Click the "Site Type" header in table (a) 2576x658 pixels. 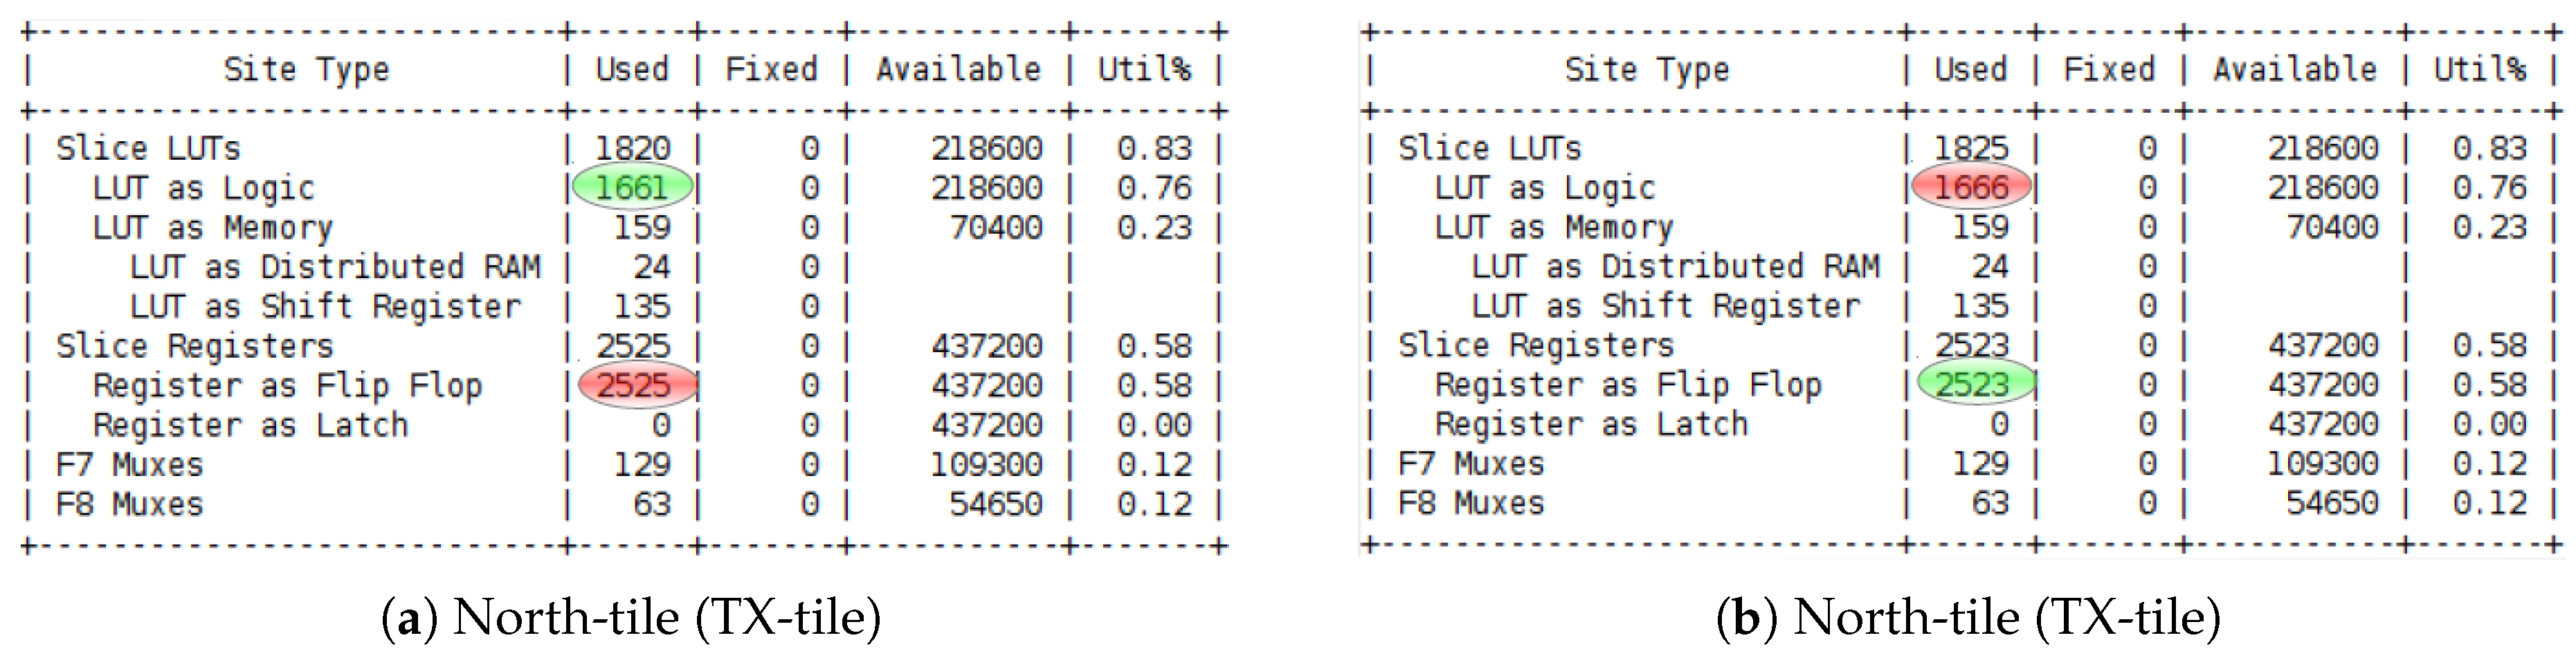(x=306, y=70)
